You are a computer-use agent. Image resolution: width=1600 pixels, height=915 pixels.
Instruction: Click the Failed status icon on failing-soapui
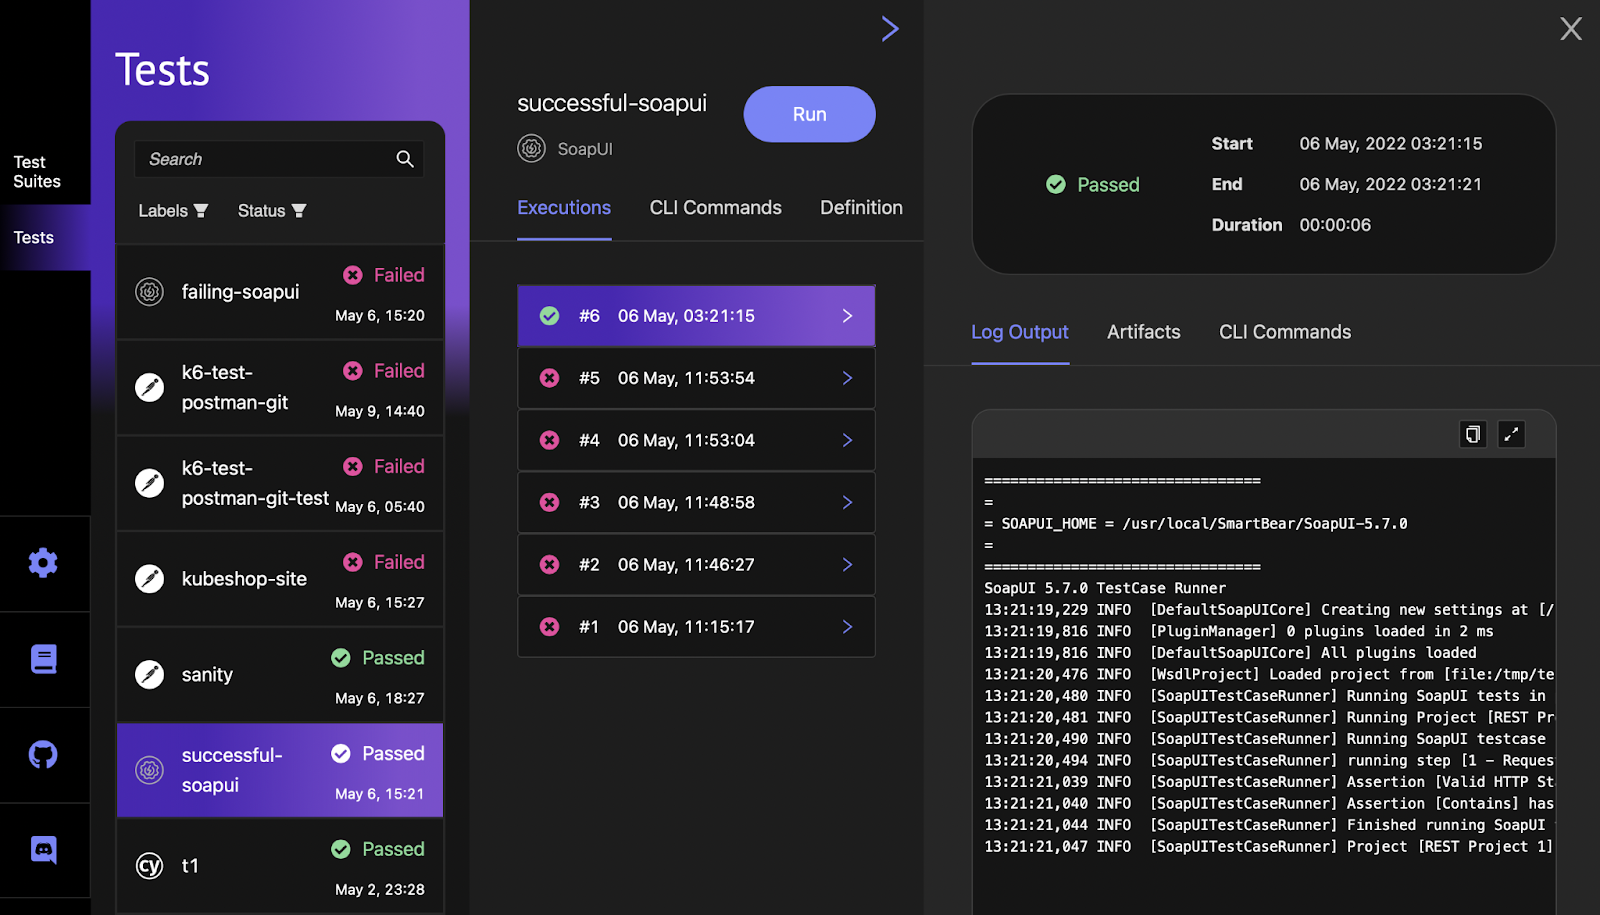(353, 275)
